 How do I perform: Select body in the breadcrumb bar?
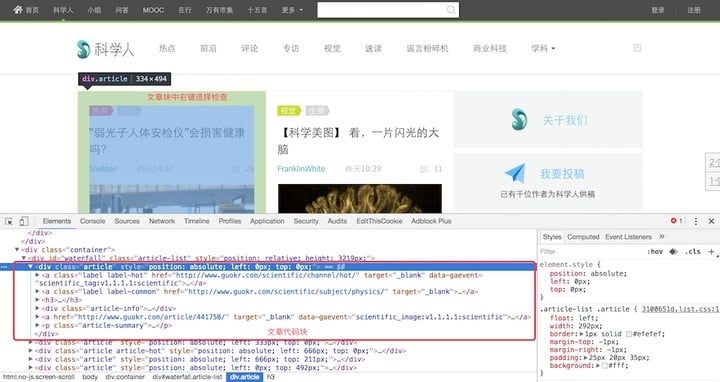tap(90, 377)
